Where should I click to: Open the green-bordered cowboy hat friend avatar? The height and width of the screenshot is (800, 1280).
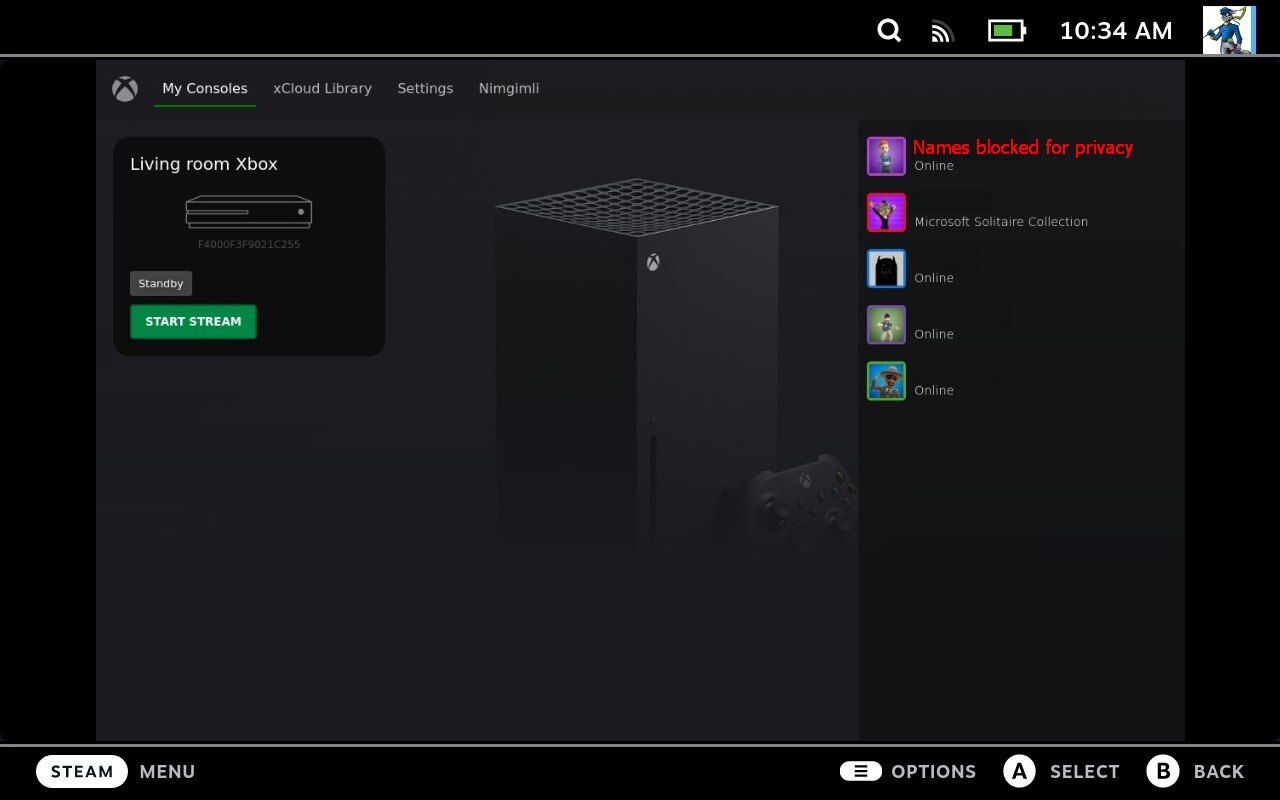[886, 381]
